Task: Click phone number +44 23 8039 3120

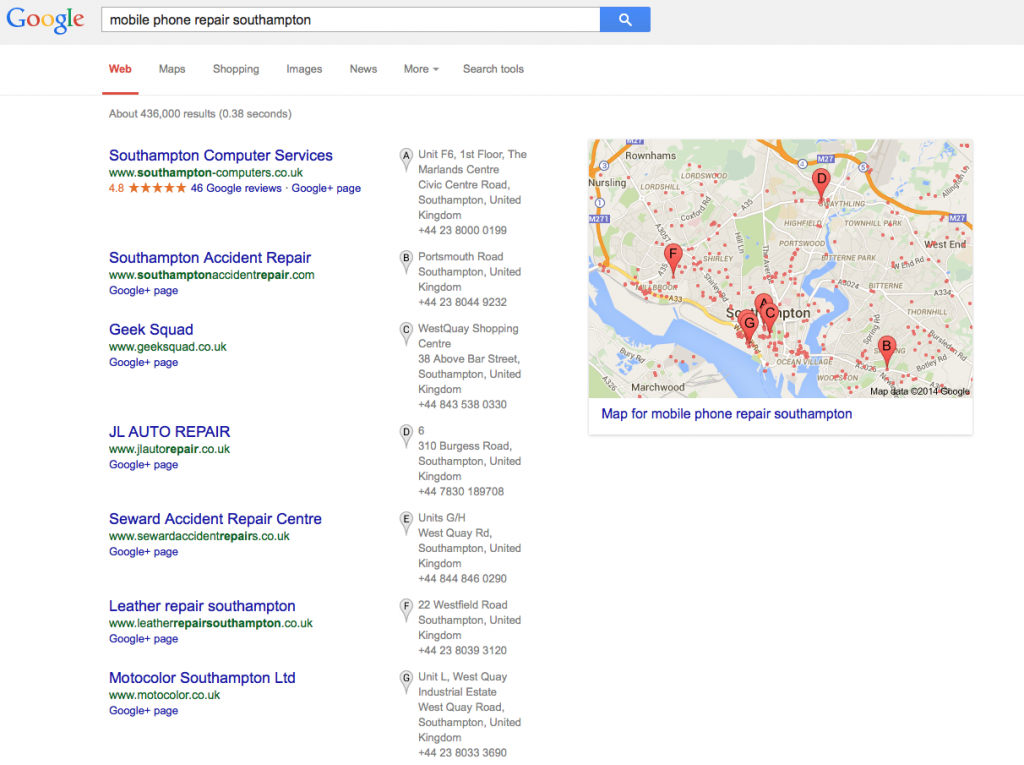Action: coord(462,651)
